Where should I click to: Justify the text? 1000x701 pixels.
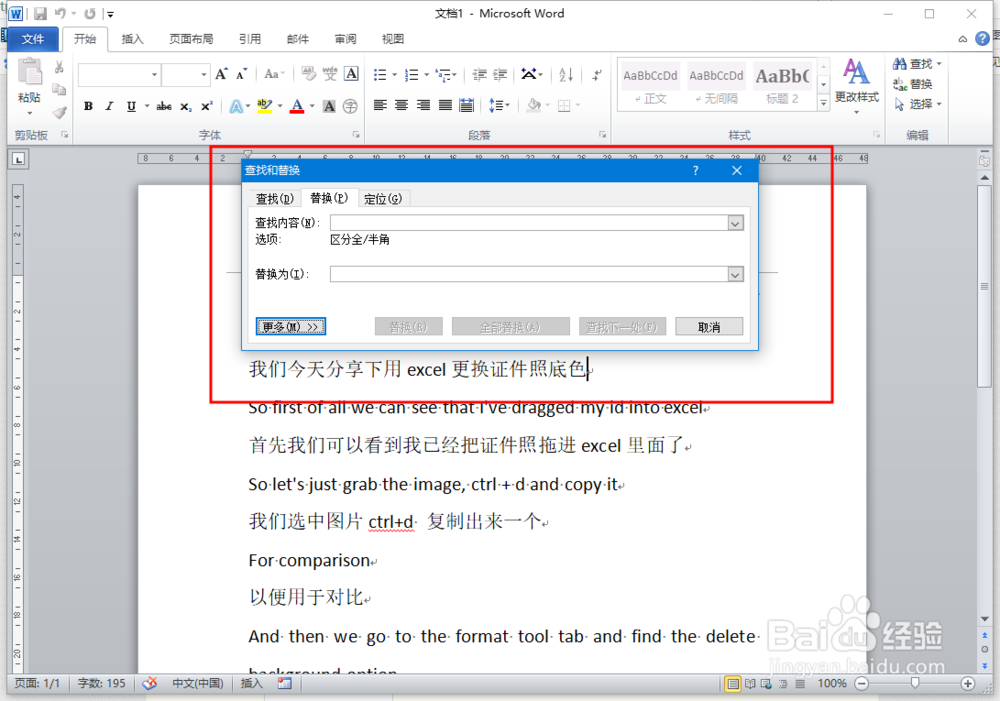point(445,105)
